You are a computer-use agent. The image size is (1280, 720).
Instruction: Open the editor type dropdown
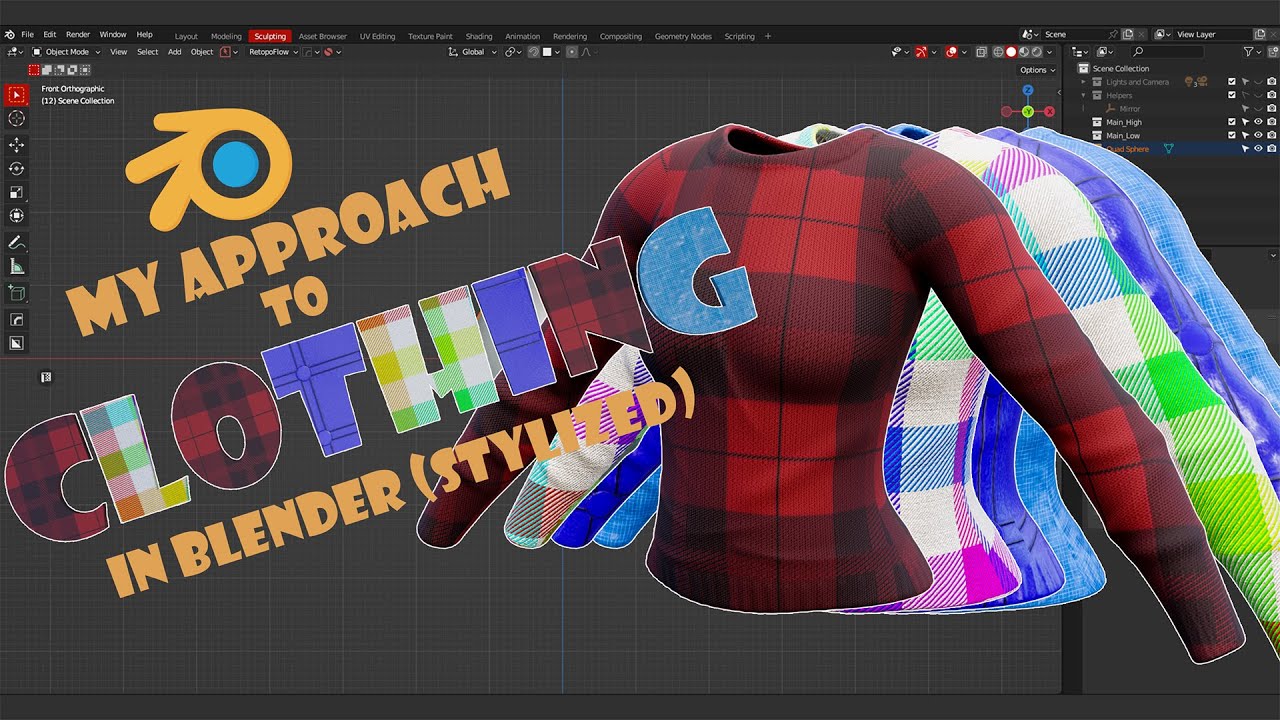pyautogui.click(x=15, y=52)
